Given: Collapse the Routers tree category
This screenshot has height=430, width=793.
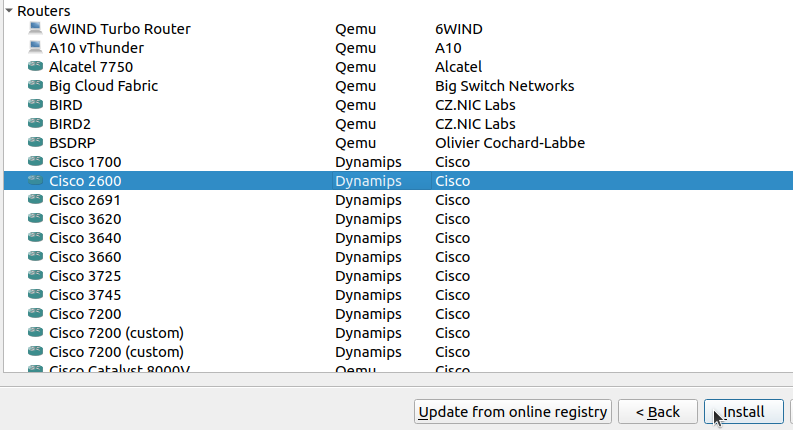Looking at the screenshot, I should point(9,11).
